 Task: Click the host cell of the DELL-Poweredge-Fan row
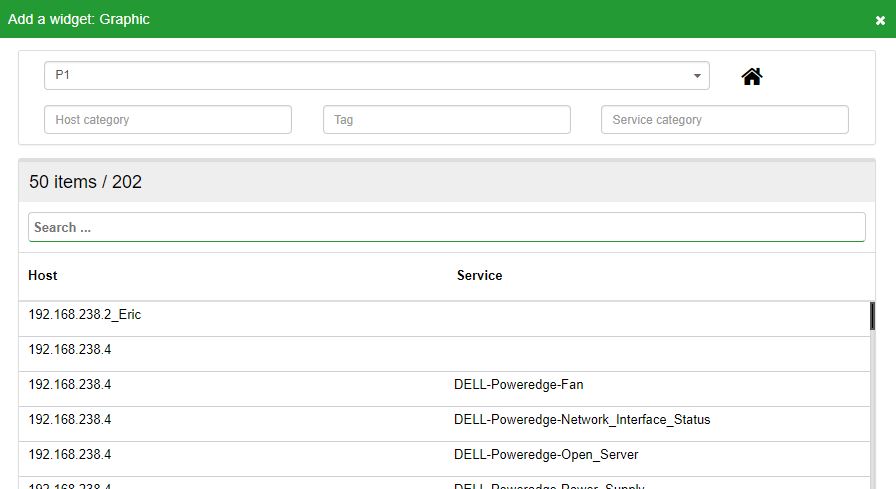click(x=70, y=384)
